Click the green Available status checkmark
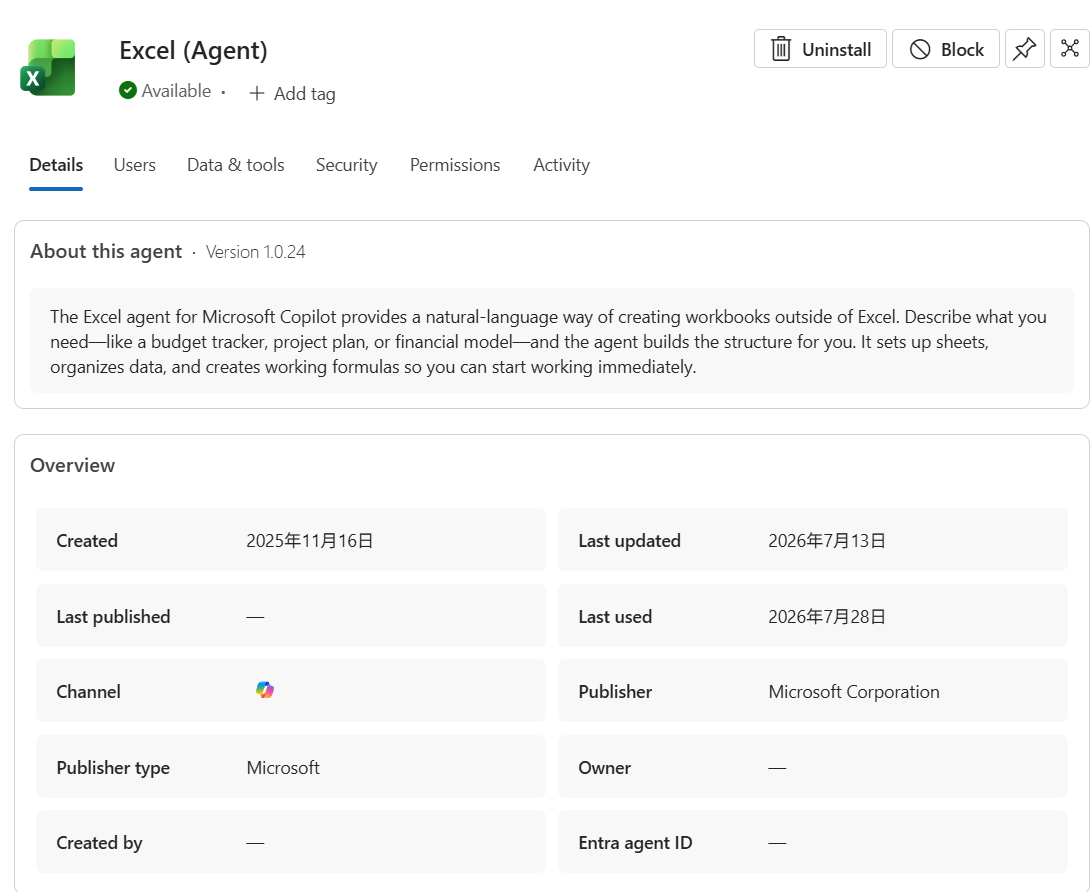The height and width of the screenshot is (892, 1091). (x=127, y=90)
